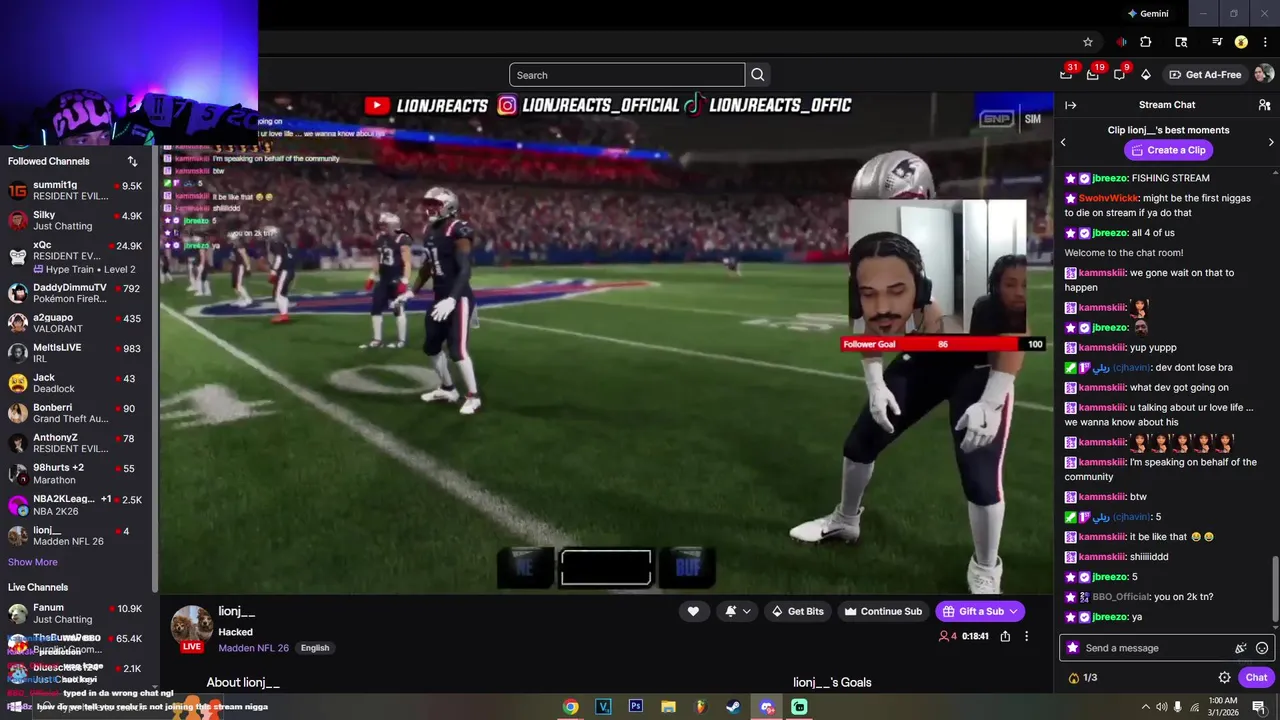1280x720 pixels.
Task: Click the BBO_Official username in chat
Action: tap(1121, 597)
